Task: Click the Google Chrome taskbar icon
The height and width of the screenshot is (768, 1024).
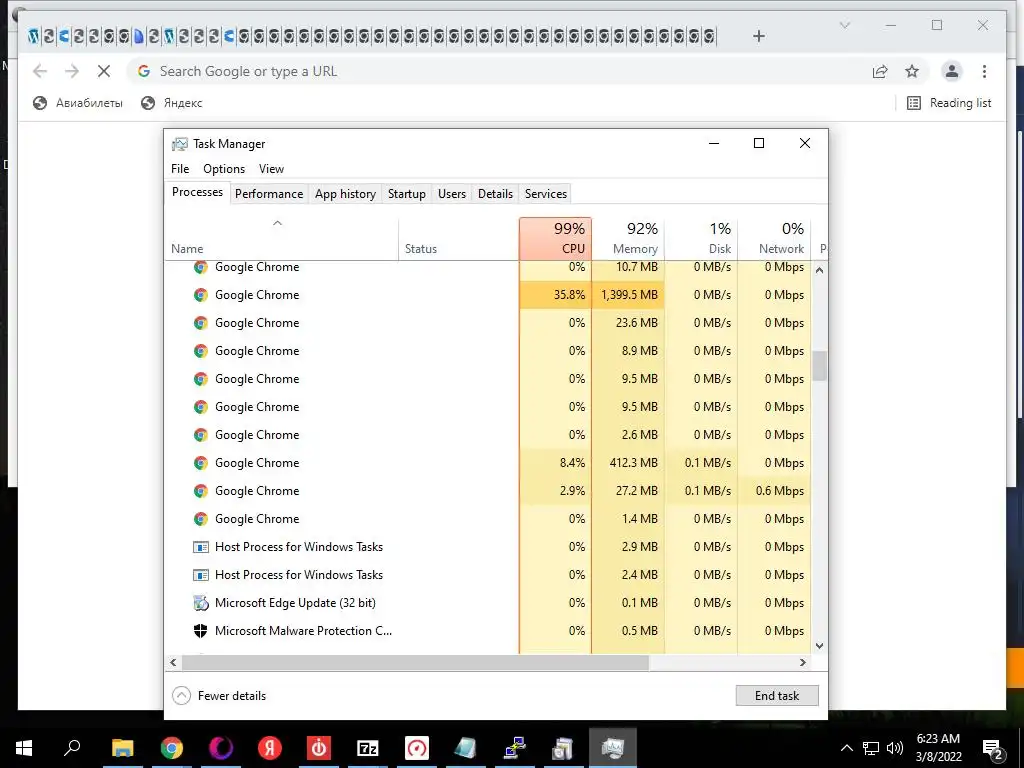Action: pyautogui.click(x=172, y=748)
